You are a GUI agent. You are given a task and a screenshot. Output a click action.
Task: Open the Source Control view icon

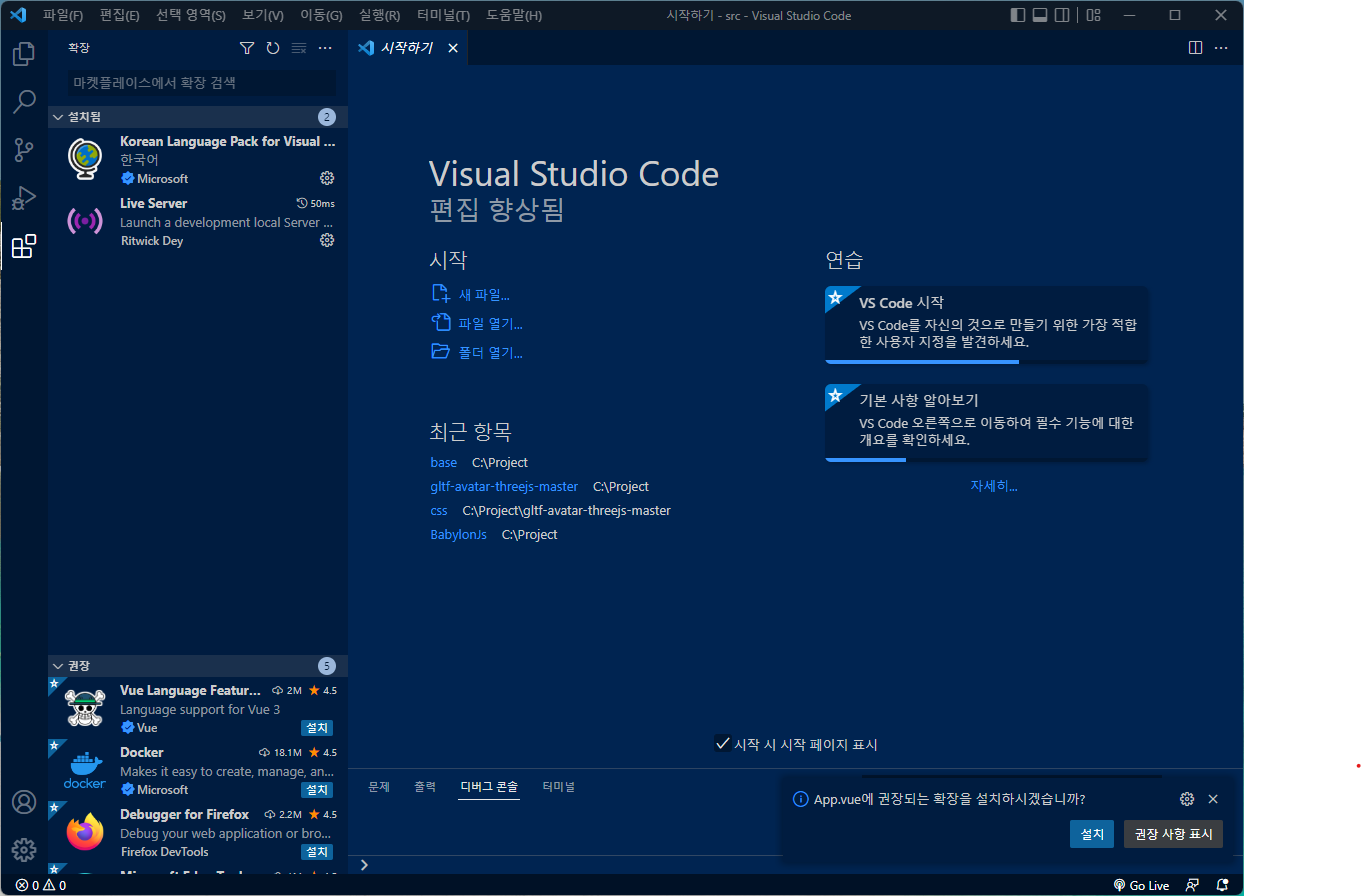[24, 150]
